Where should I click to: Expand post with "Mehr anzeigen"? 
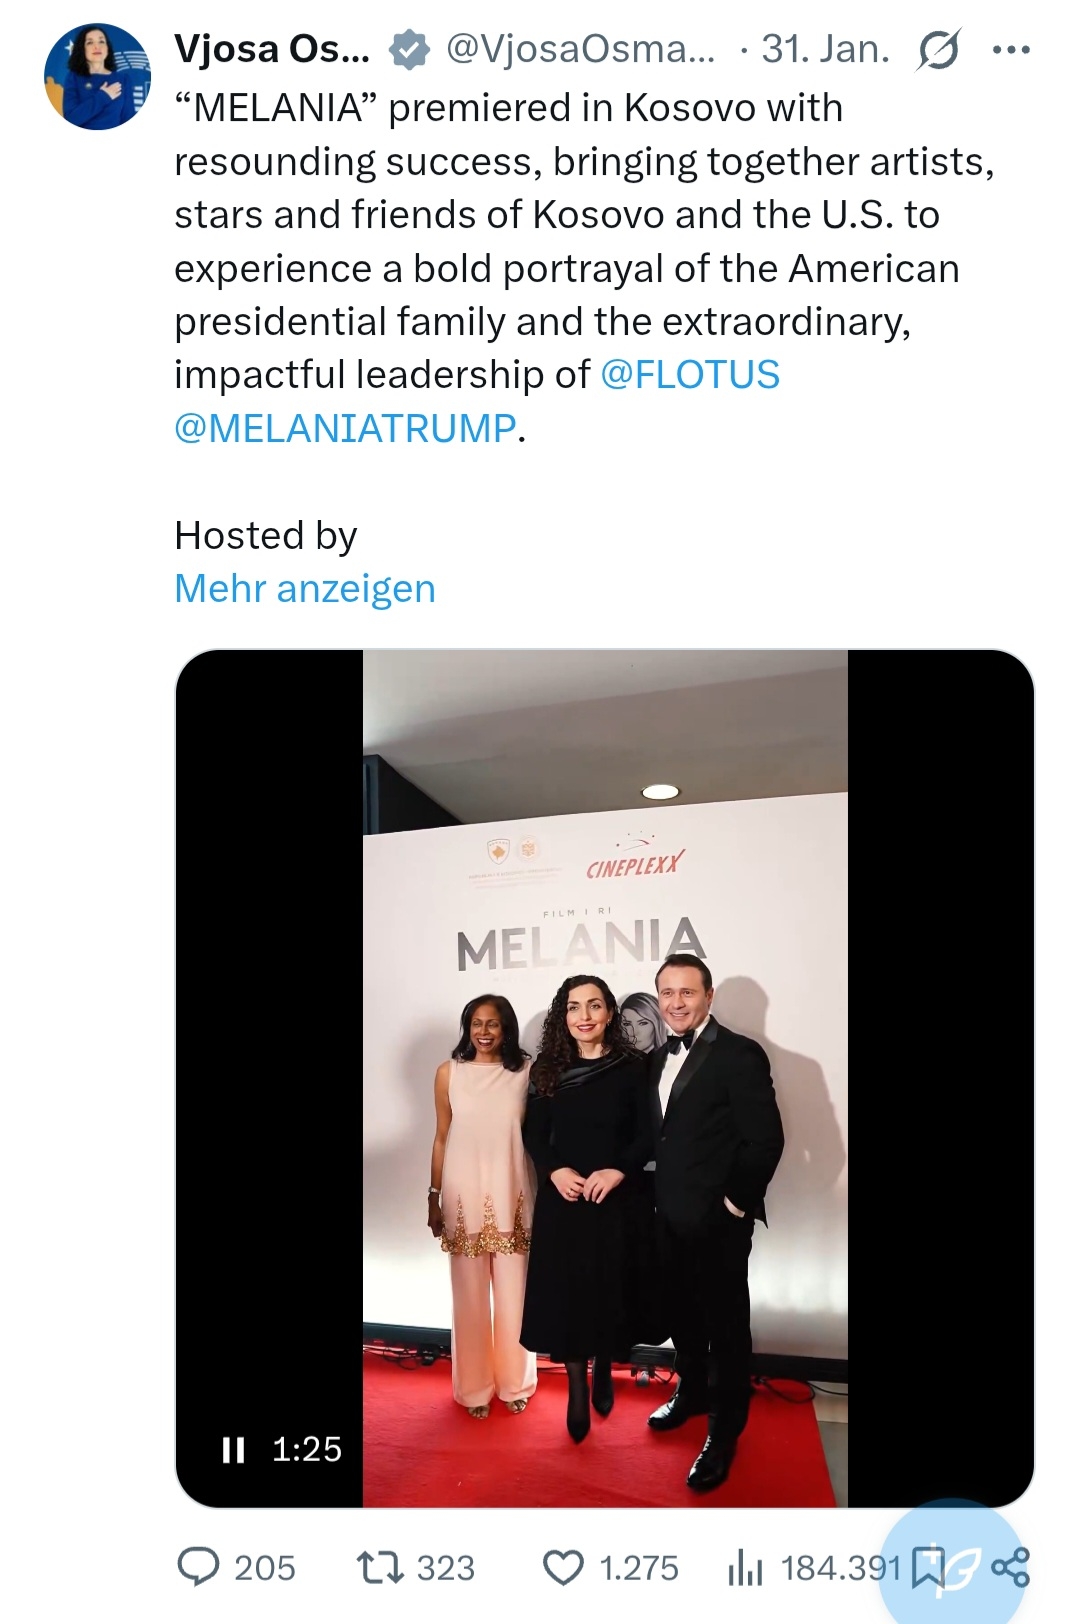(x=305, y=589)
